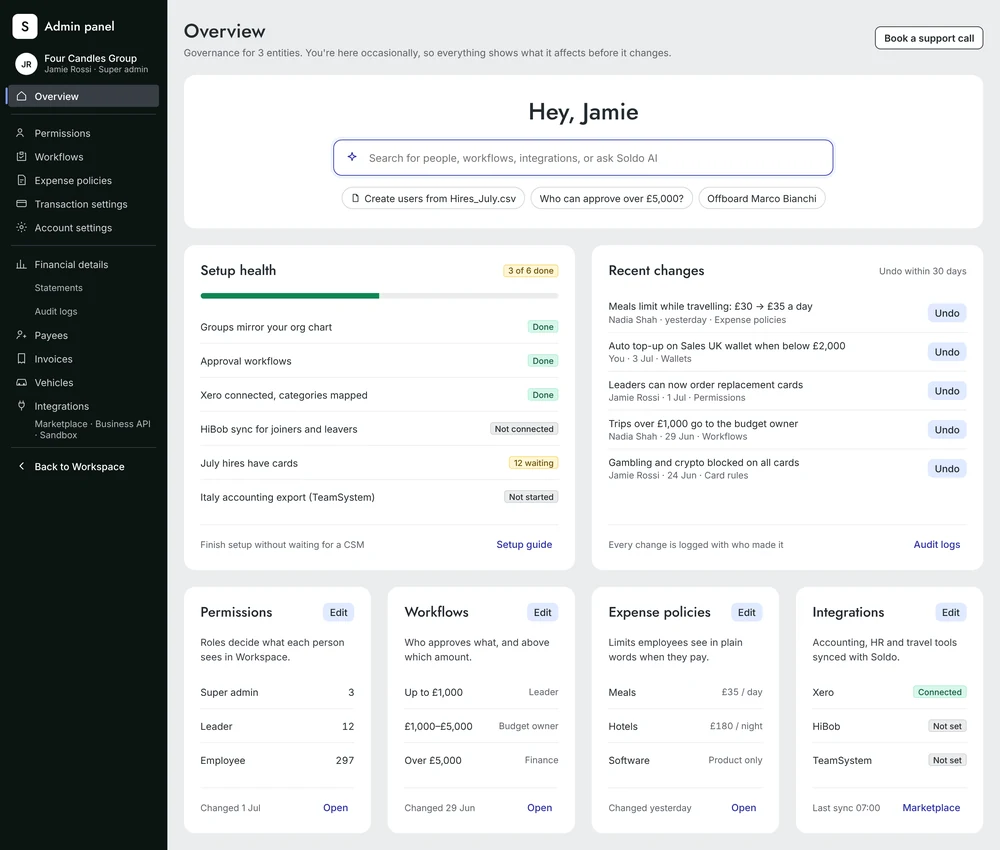Click the Back to Workspace chevron arrow
The width and height of the screenshot is (1000, 850).
tap(21, 466)
